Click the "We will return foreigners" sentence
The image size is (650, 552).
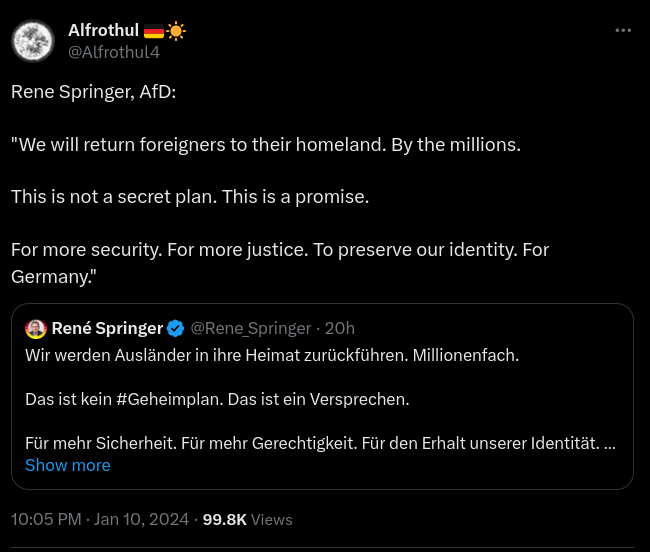coord(266,144)
